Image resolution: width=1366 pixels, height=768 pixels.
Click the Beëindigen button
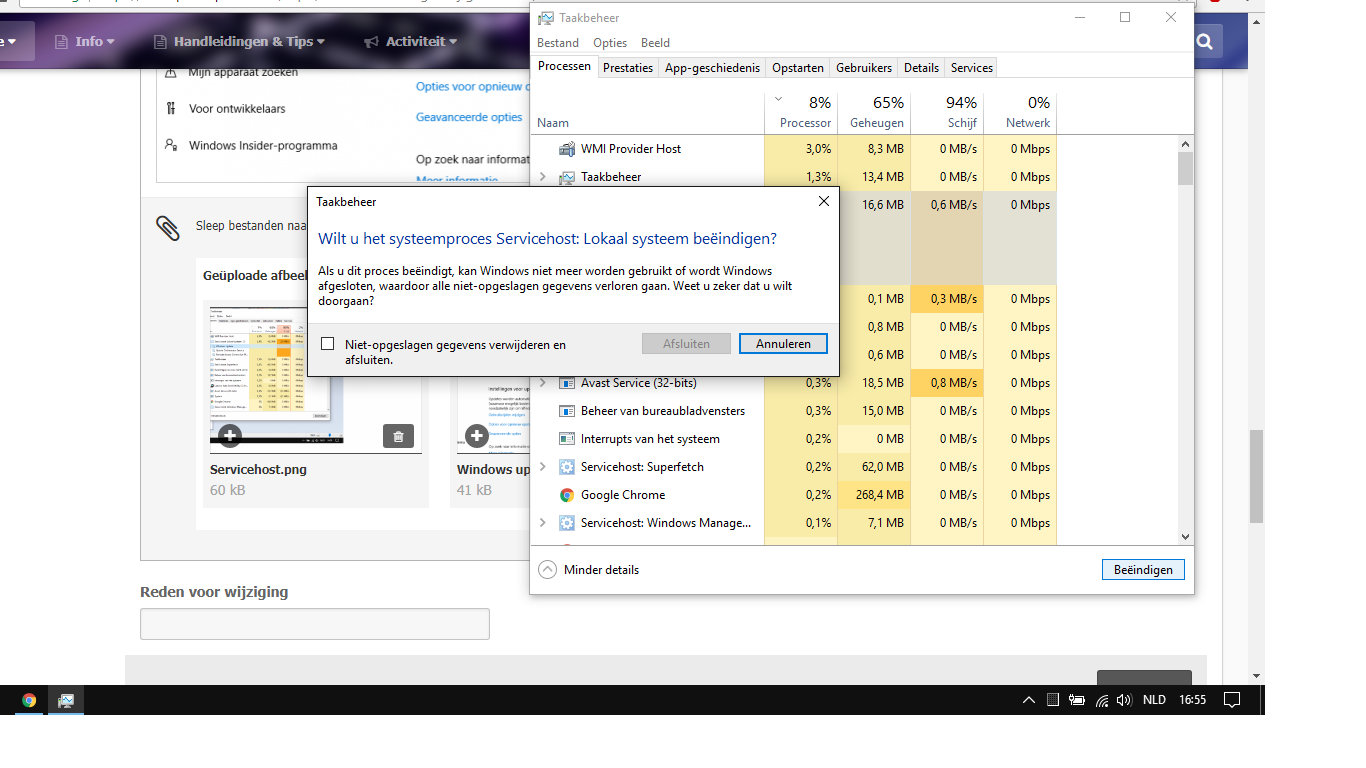[1143, 570]
